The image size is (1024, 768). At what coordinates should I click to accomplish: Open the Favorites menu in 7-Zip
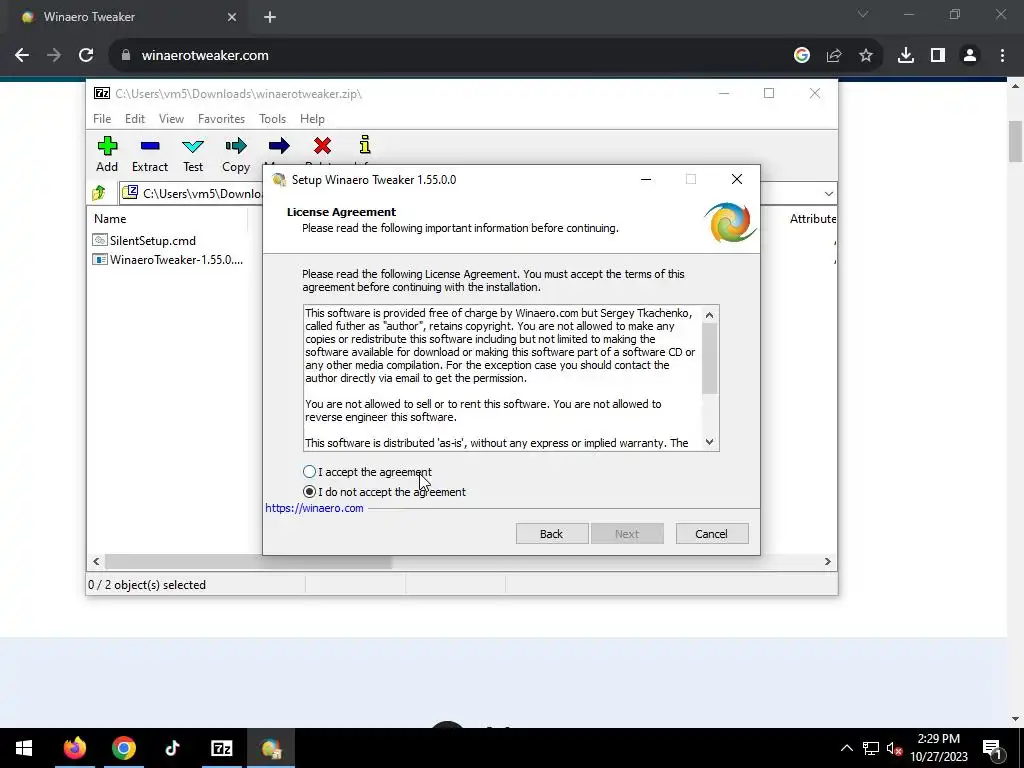tap(221, 119)
